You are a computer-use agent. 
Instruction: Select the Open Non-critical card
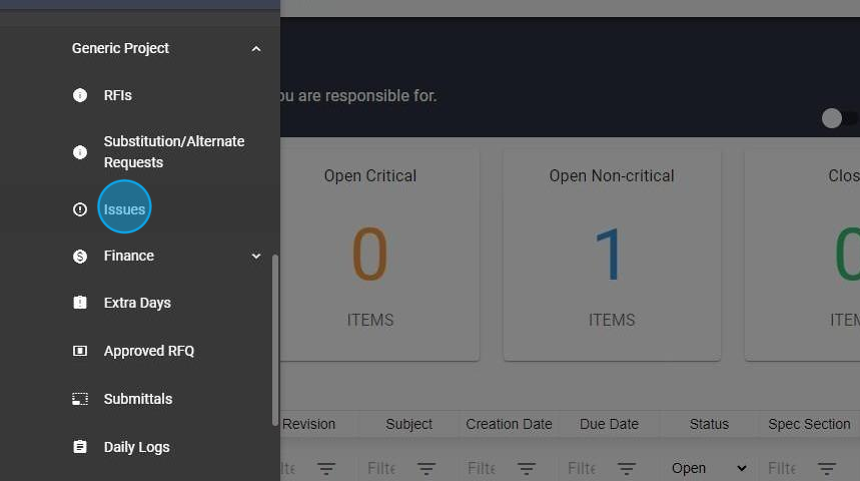pyautogui.click(x=612, y=255)
